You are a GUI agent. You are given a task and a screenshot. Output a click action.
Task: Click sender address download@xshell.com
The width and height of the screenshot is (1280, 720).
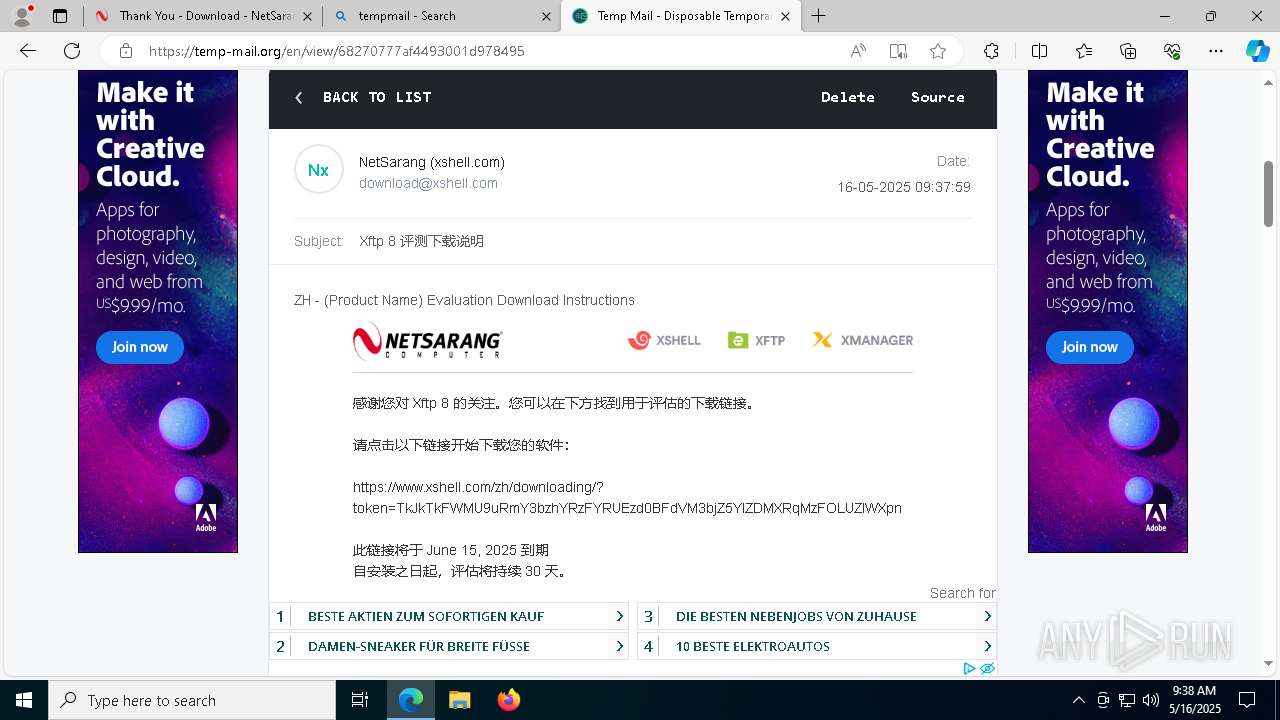[x=428, y=183]
